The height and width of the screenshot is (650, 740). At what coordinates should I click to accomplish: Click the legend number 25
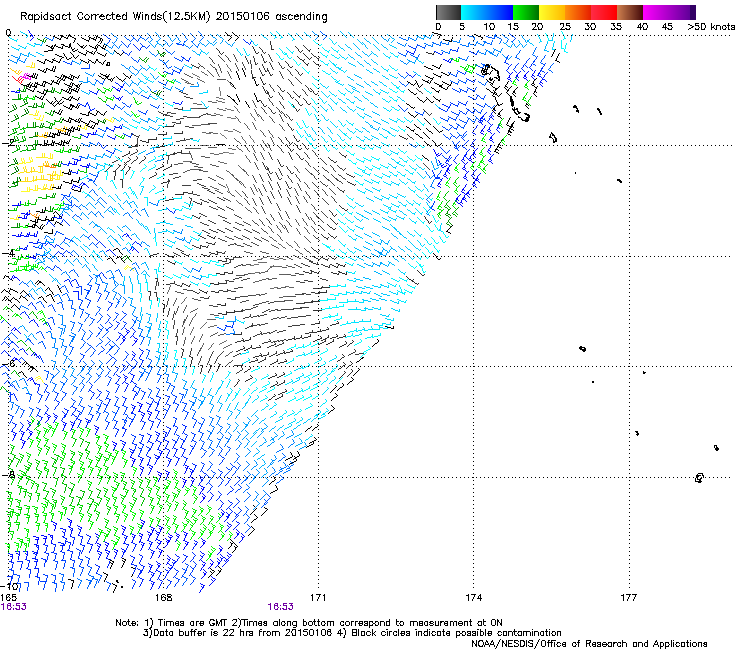pyautogui.click(x=564, y=27)
